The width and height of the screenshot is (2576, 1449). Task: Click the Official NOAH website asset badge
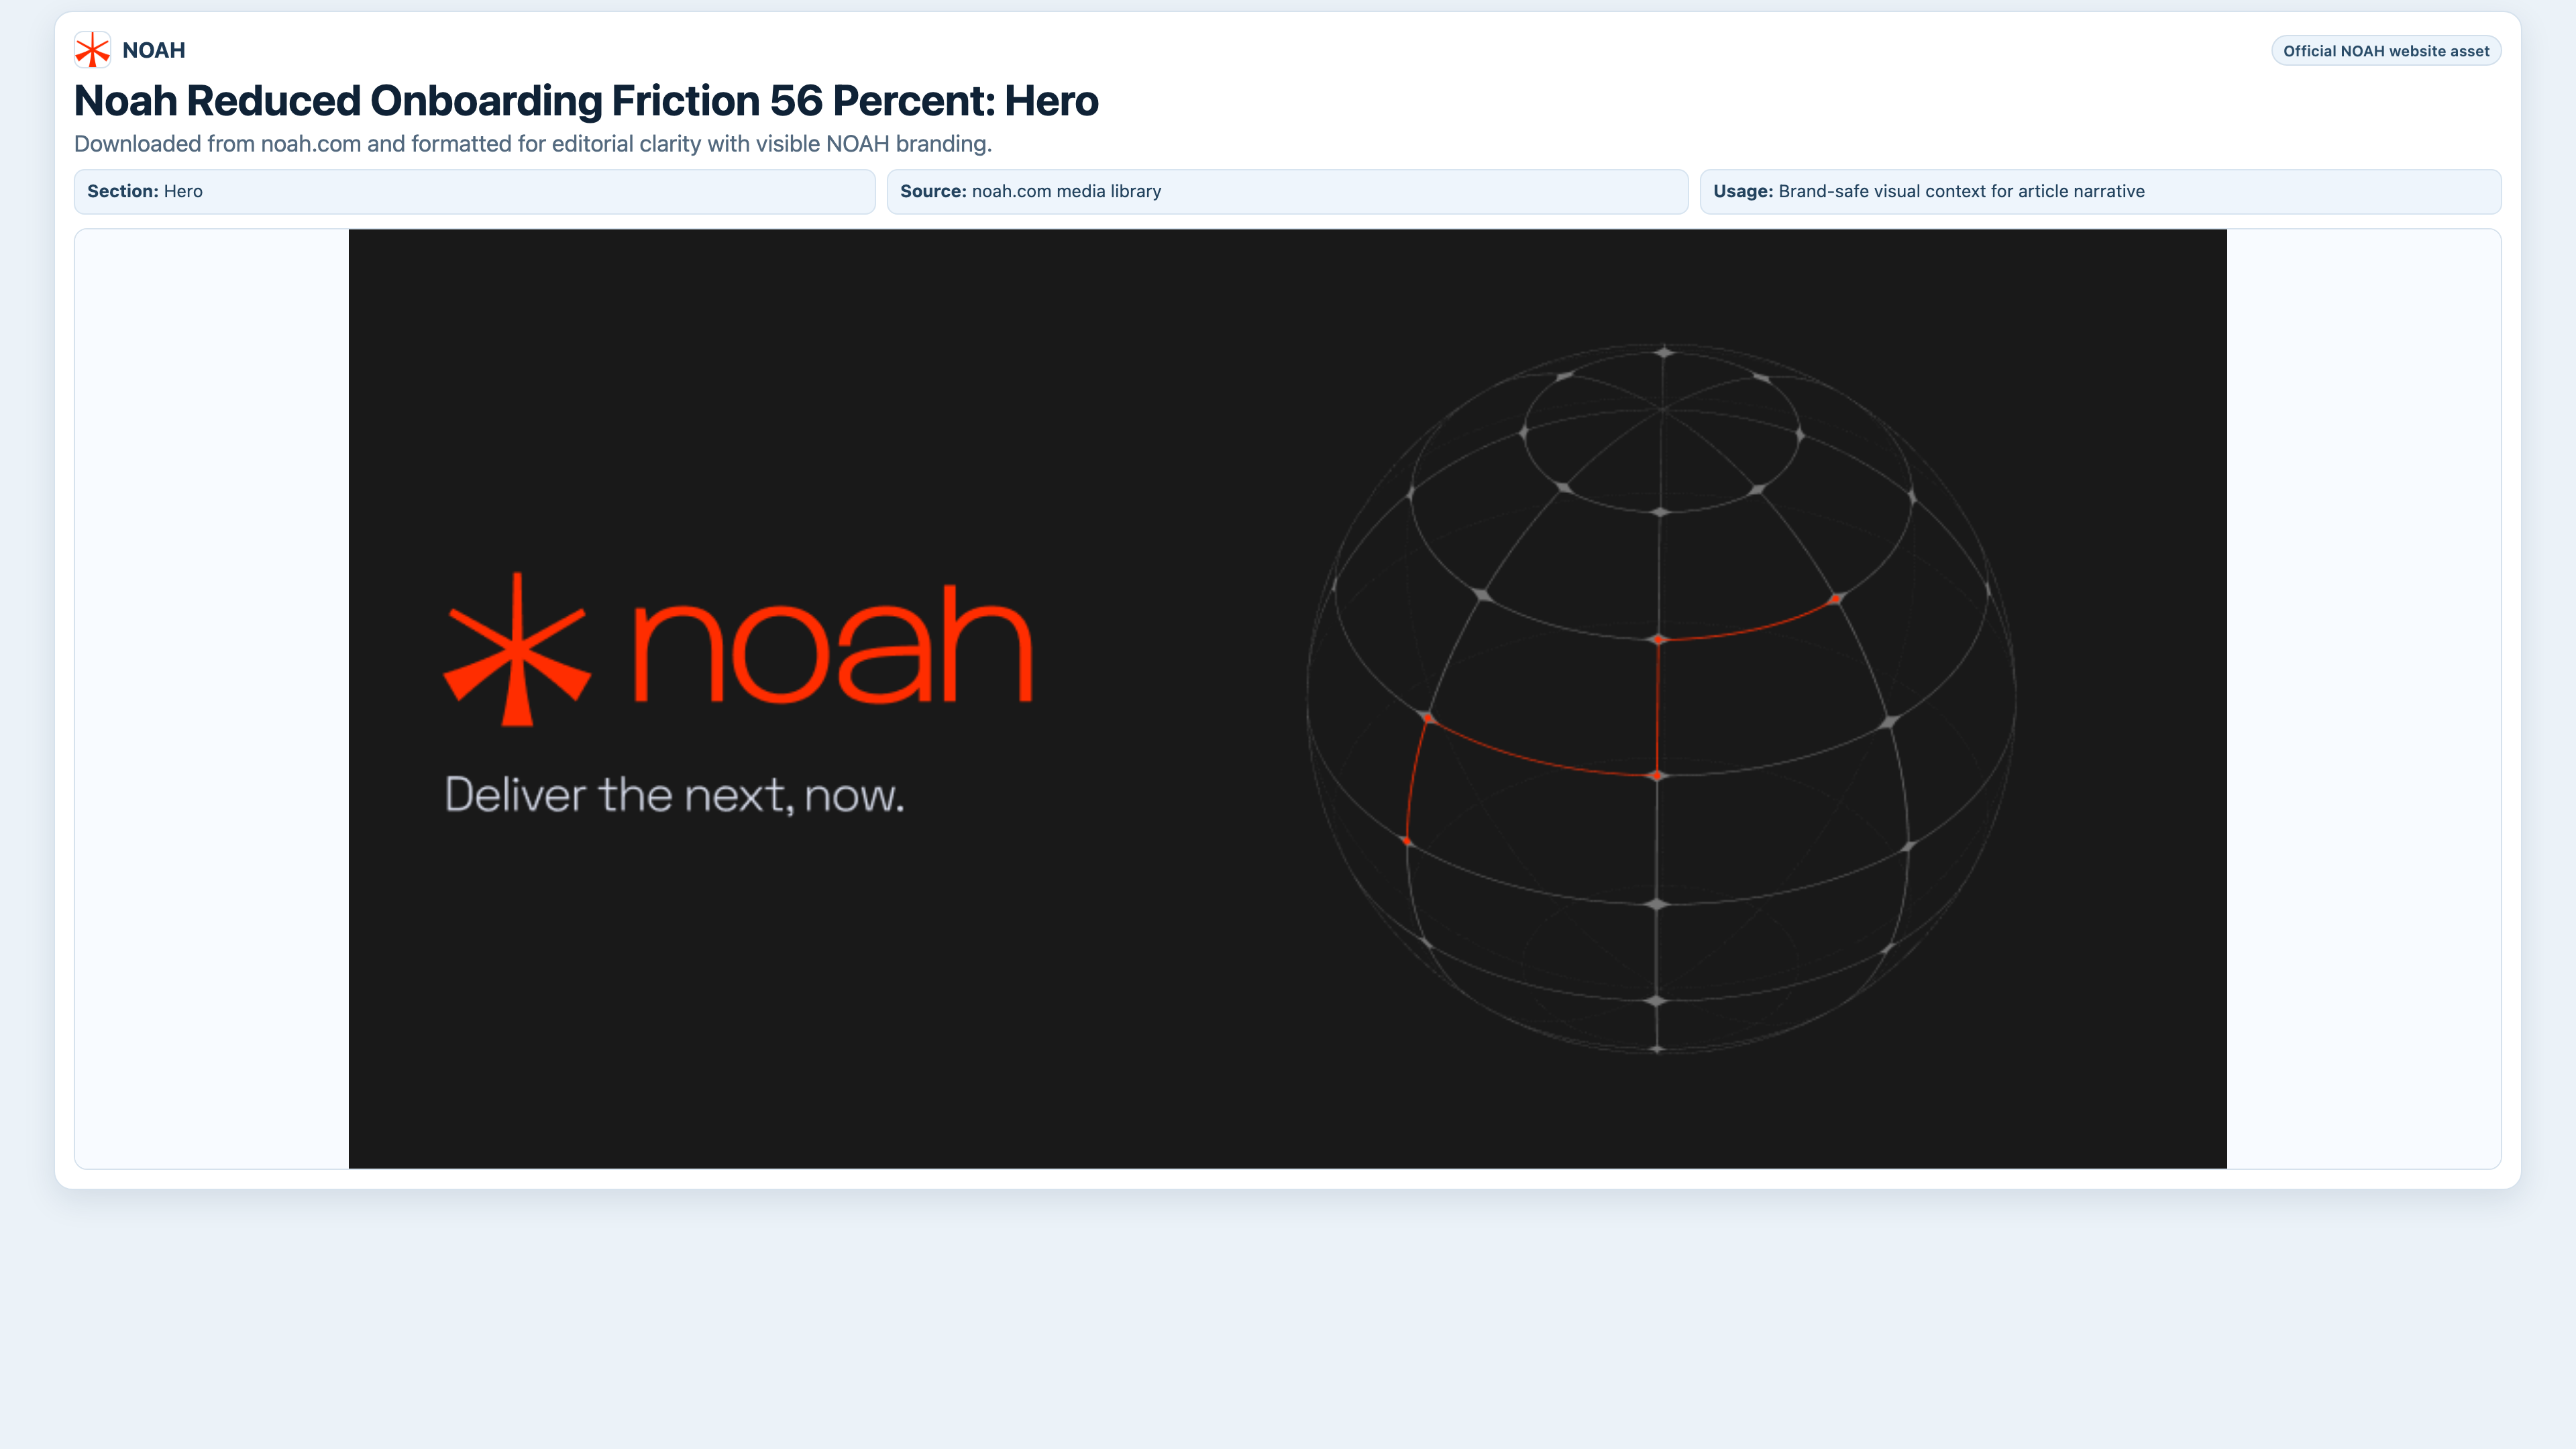[2386, 50]
